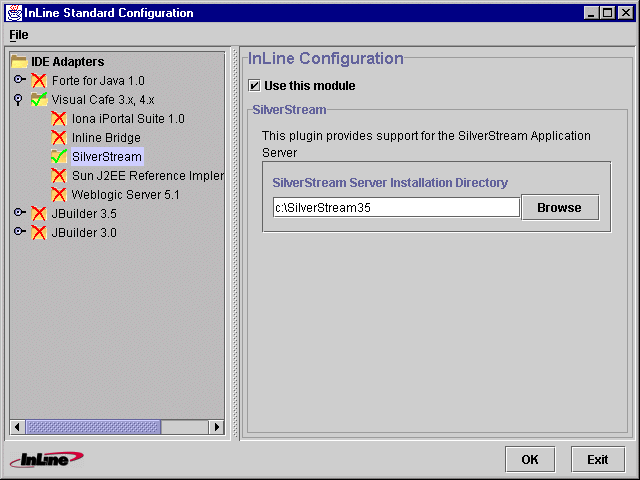
Task: Select Weblogic Server 5.1 entry
Action: pos(126,194)
